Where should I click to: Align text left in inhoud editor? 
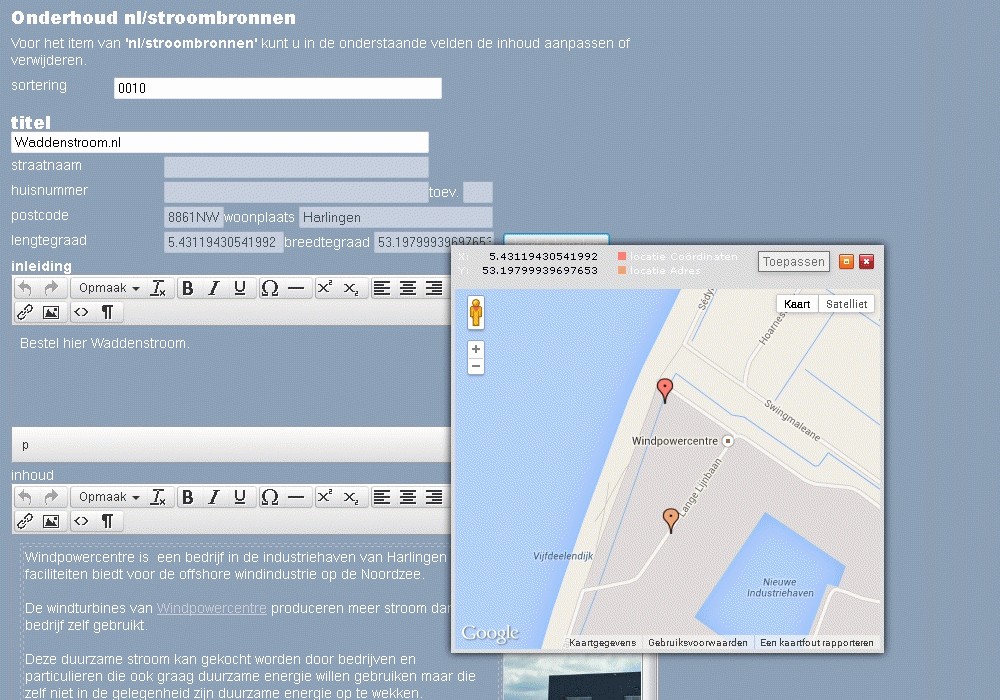[381, 497]
